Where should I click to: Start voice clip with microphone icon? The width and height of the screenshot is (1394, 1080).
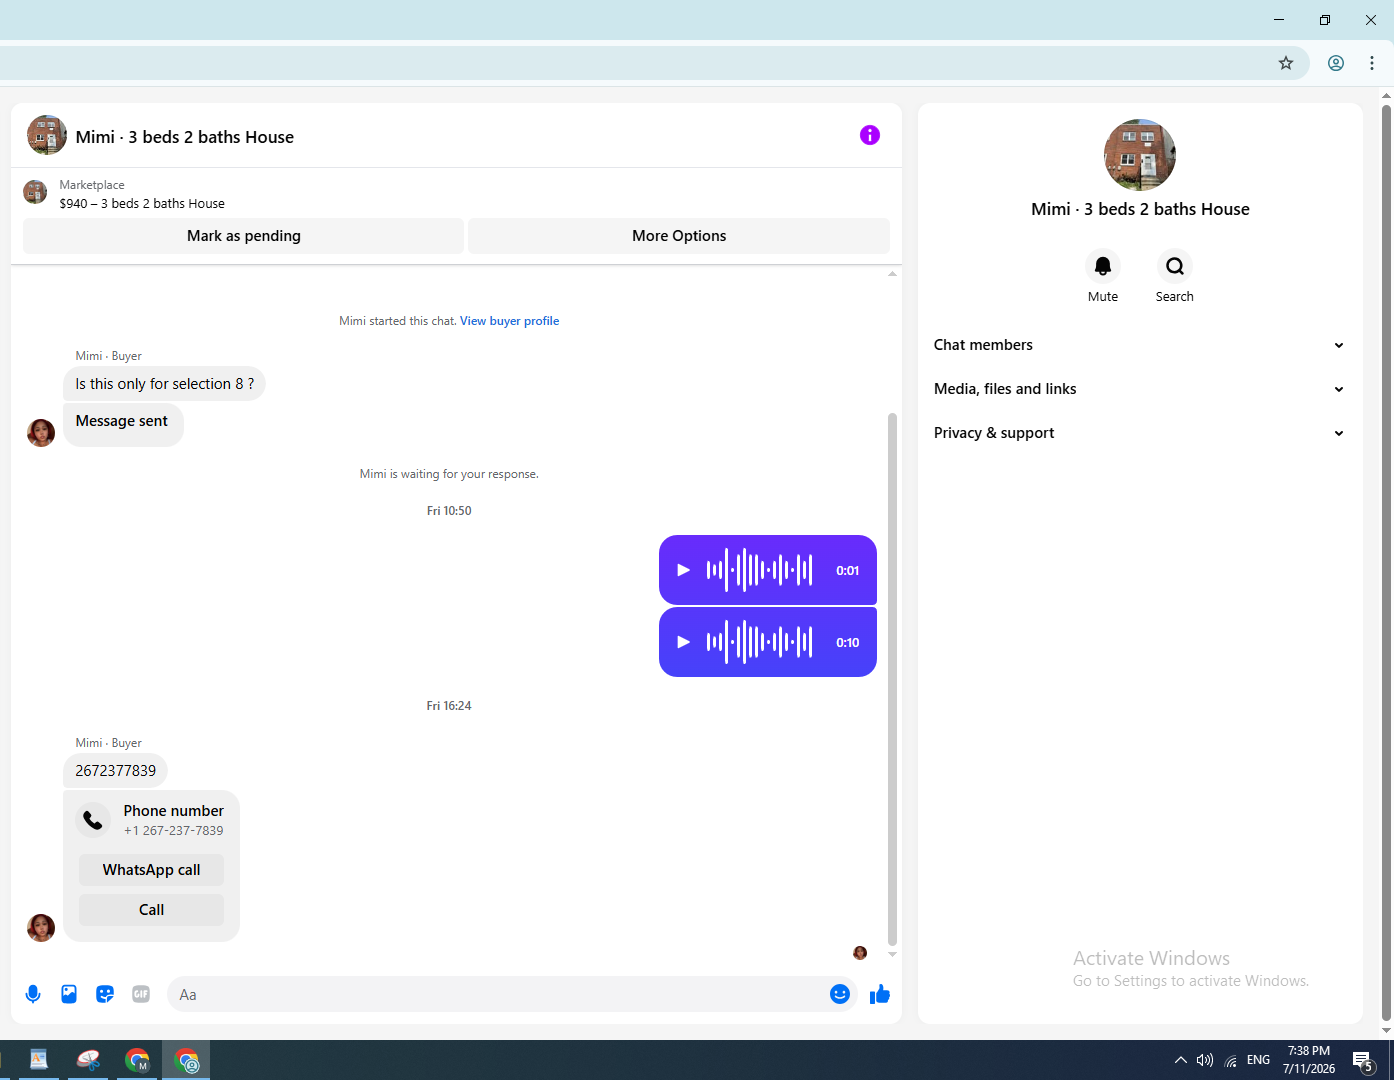(33, 994)
